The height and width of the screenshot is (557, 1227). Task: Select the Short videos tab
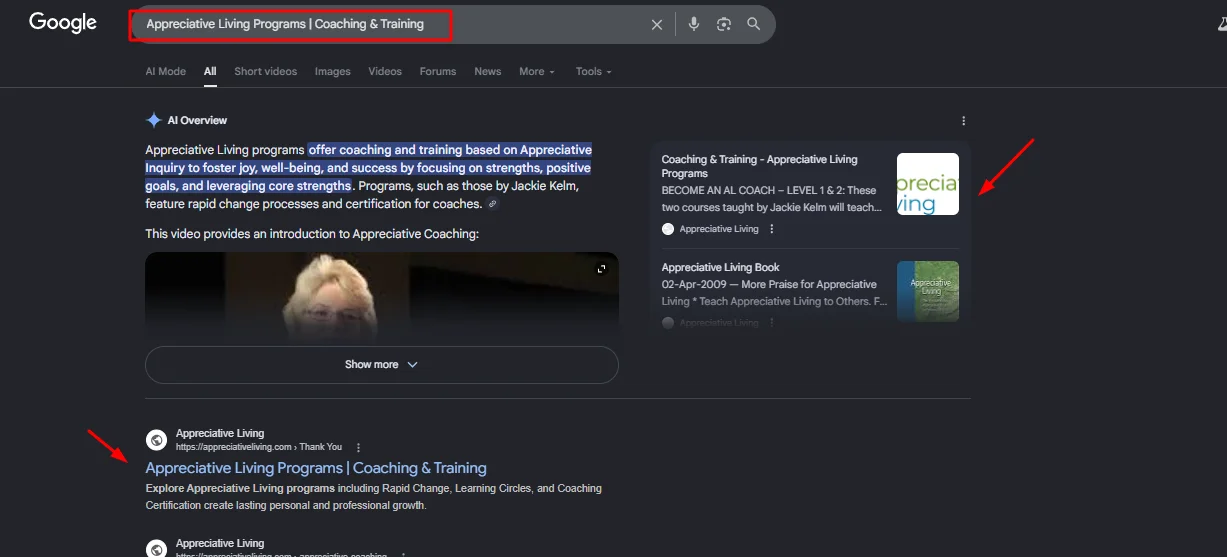(x=265, y=72)
